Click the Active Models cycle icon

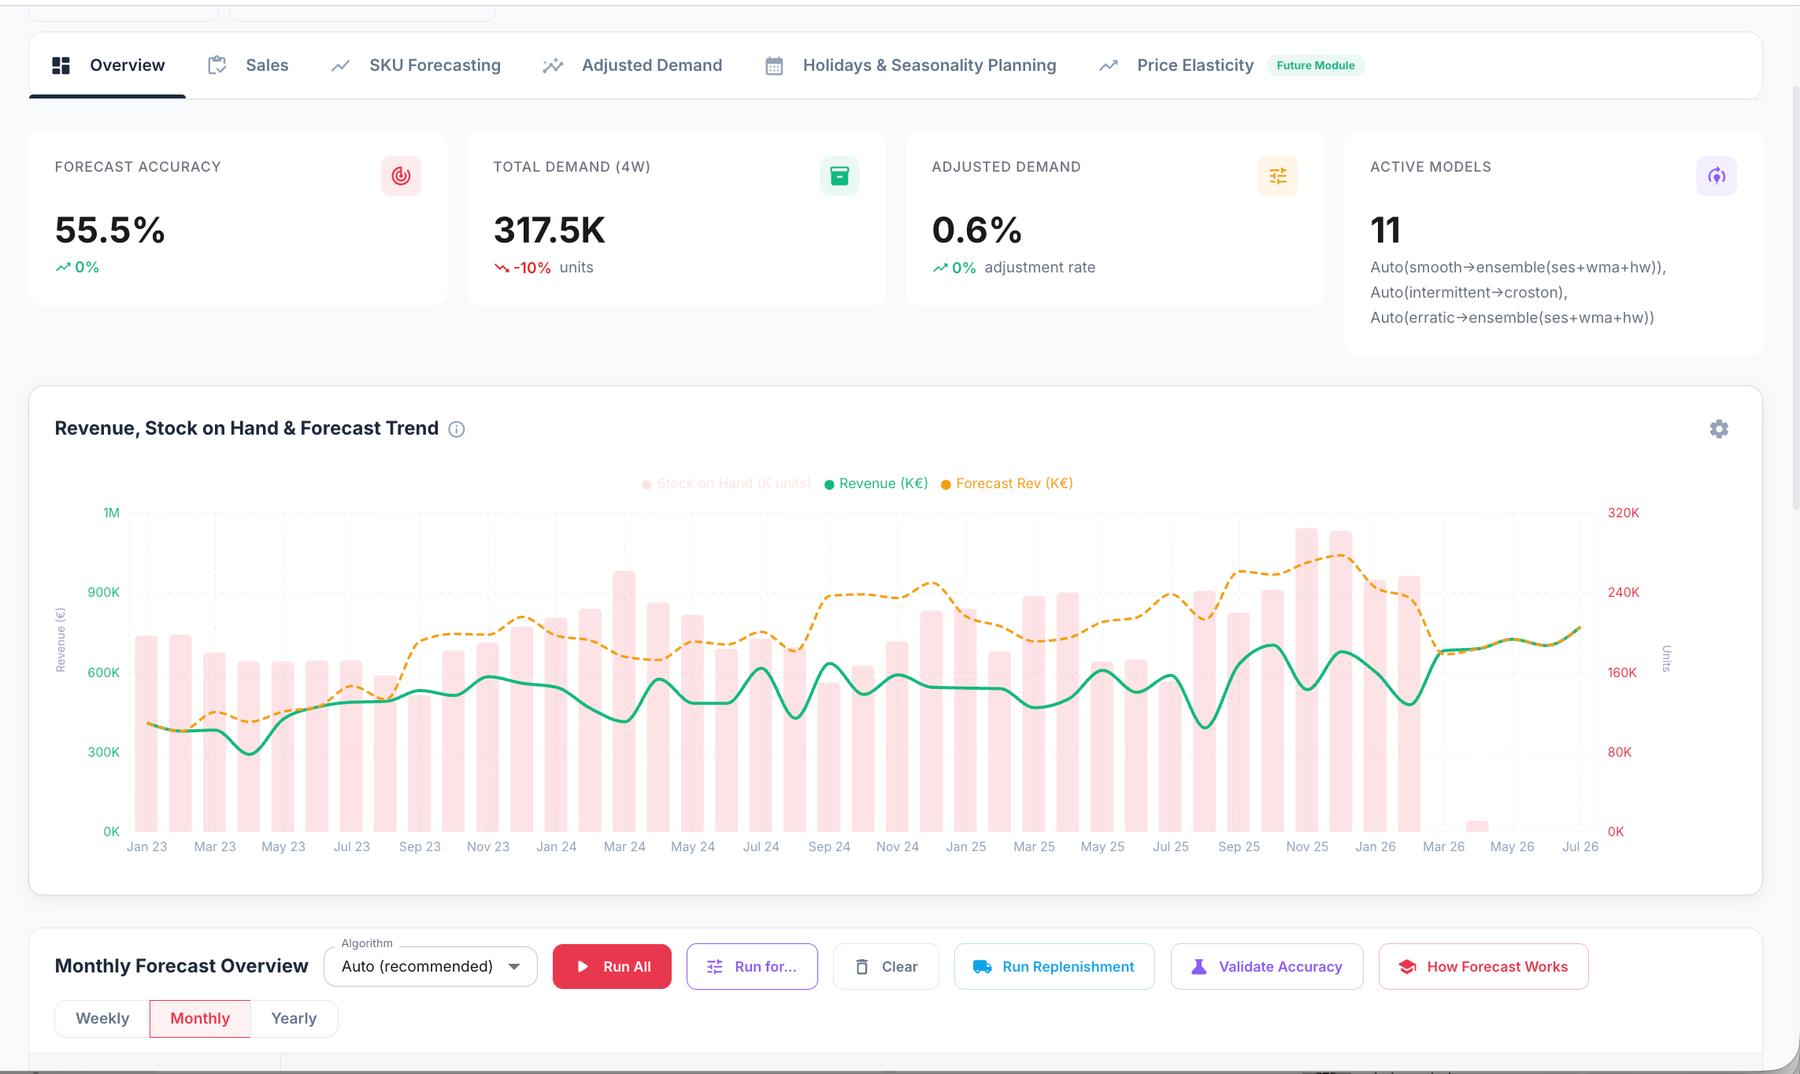coord(1716,176)
